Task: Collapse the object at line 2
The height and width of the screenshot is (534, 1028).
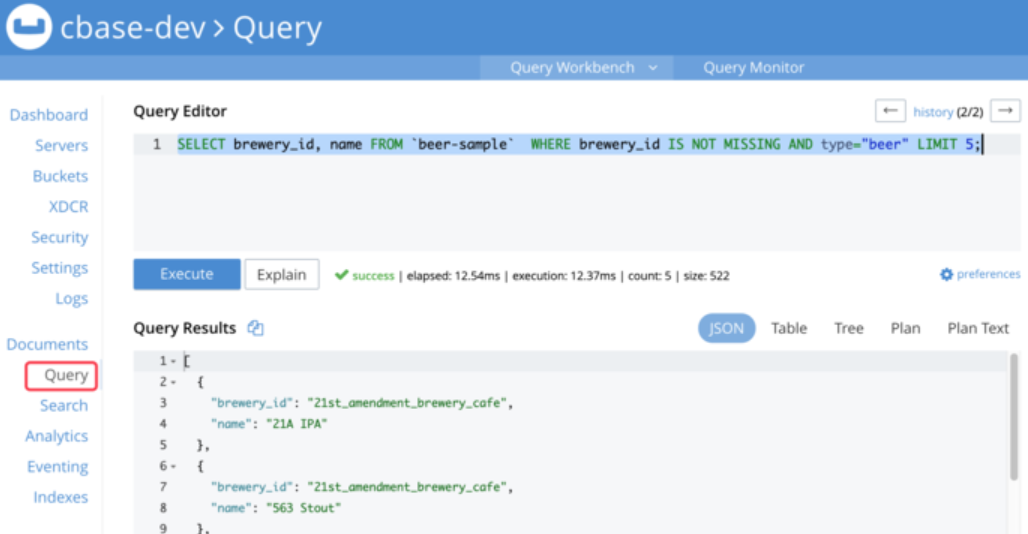Action: 173,382
